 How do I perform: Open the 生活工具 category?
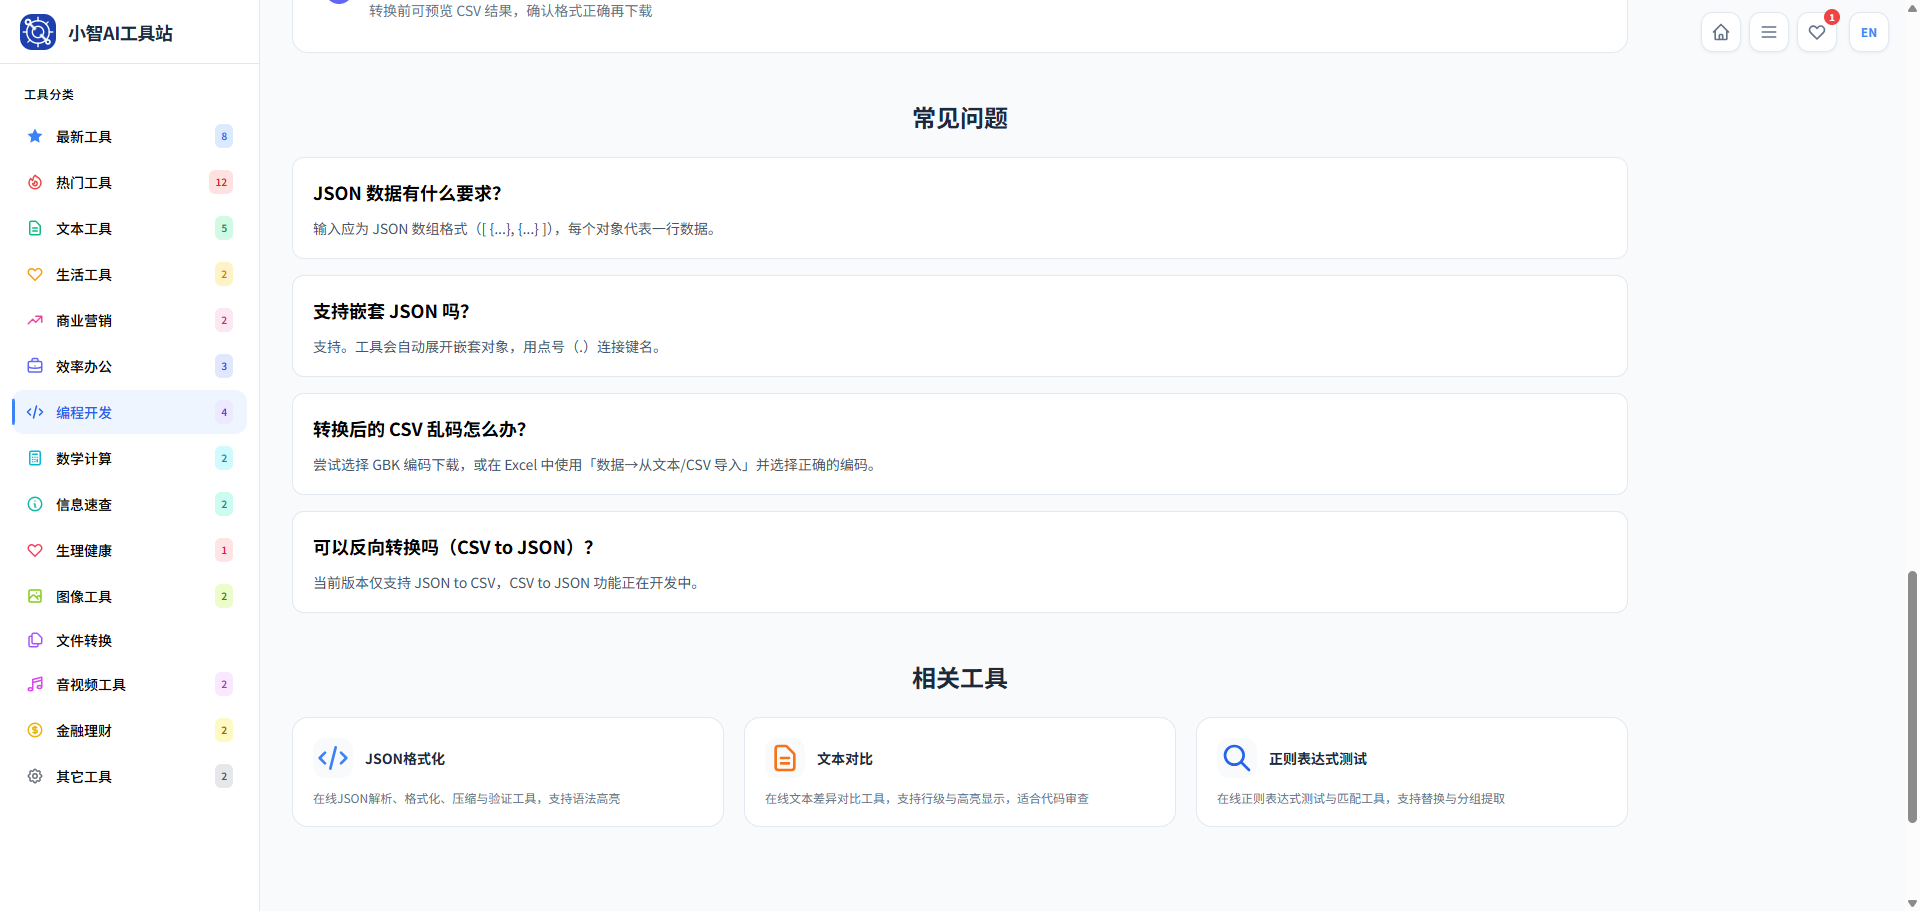click(129, 274)
